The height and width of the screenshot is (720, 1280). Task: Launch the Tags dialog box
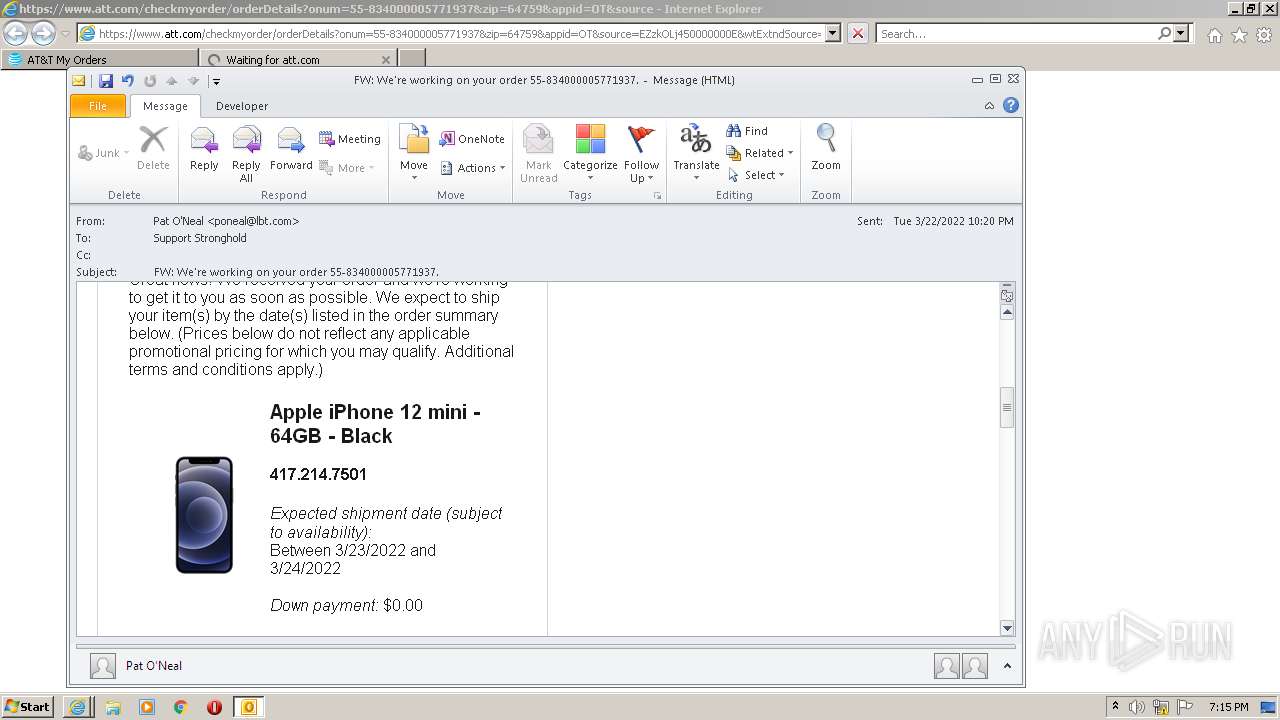tap(657, 196)
